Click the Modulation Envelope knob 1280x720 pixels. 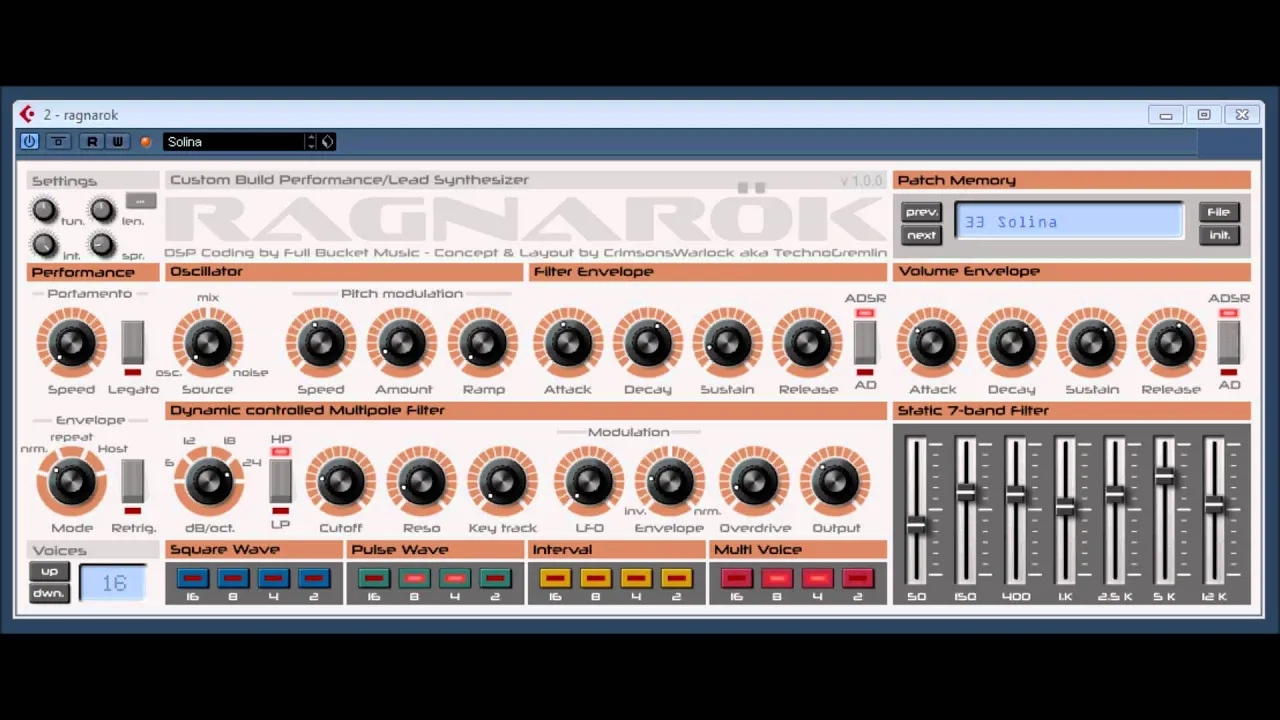[669, 482]
